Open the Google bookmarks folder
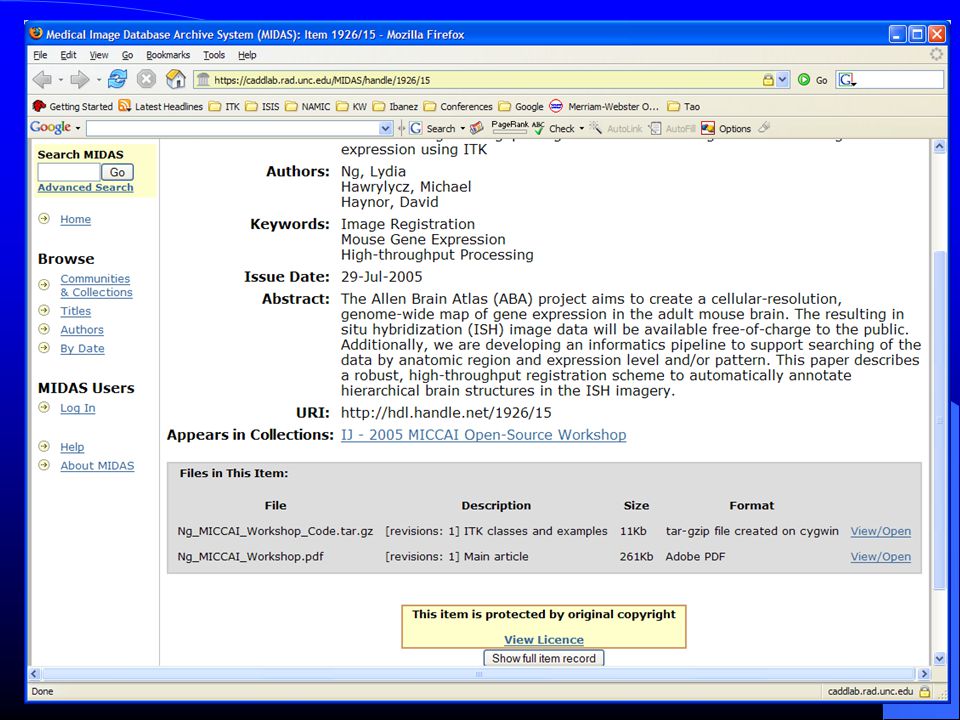The image size is (960, 720). pyautogui.click(x=521, y=107)
